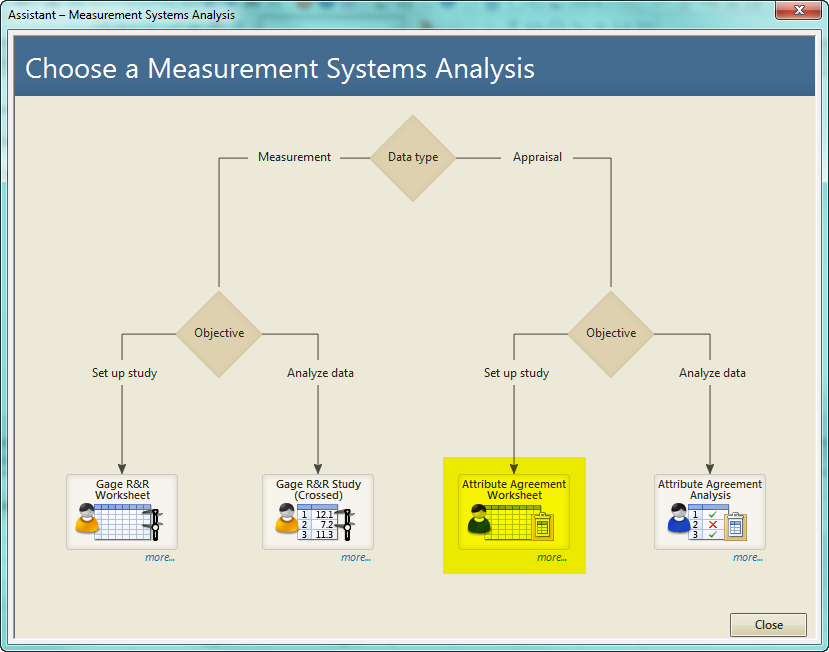Open the Gage R&R Study (Crossed) icon

coord(318,511)
